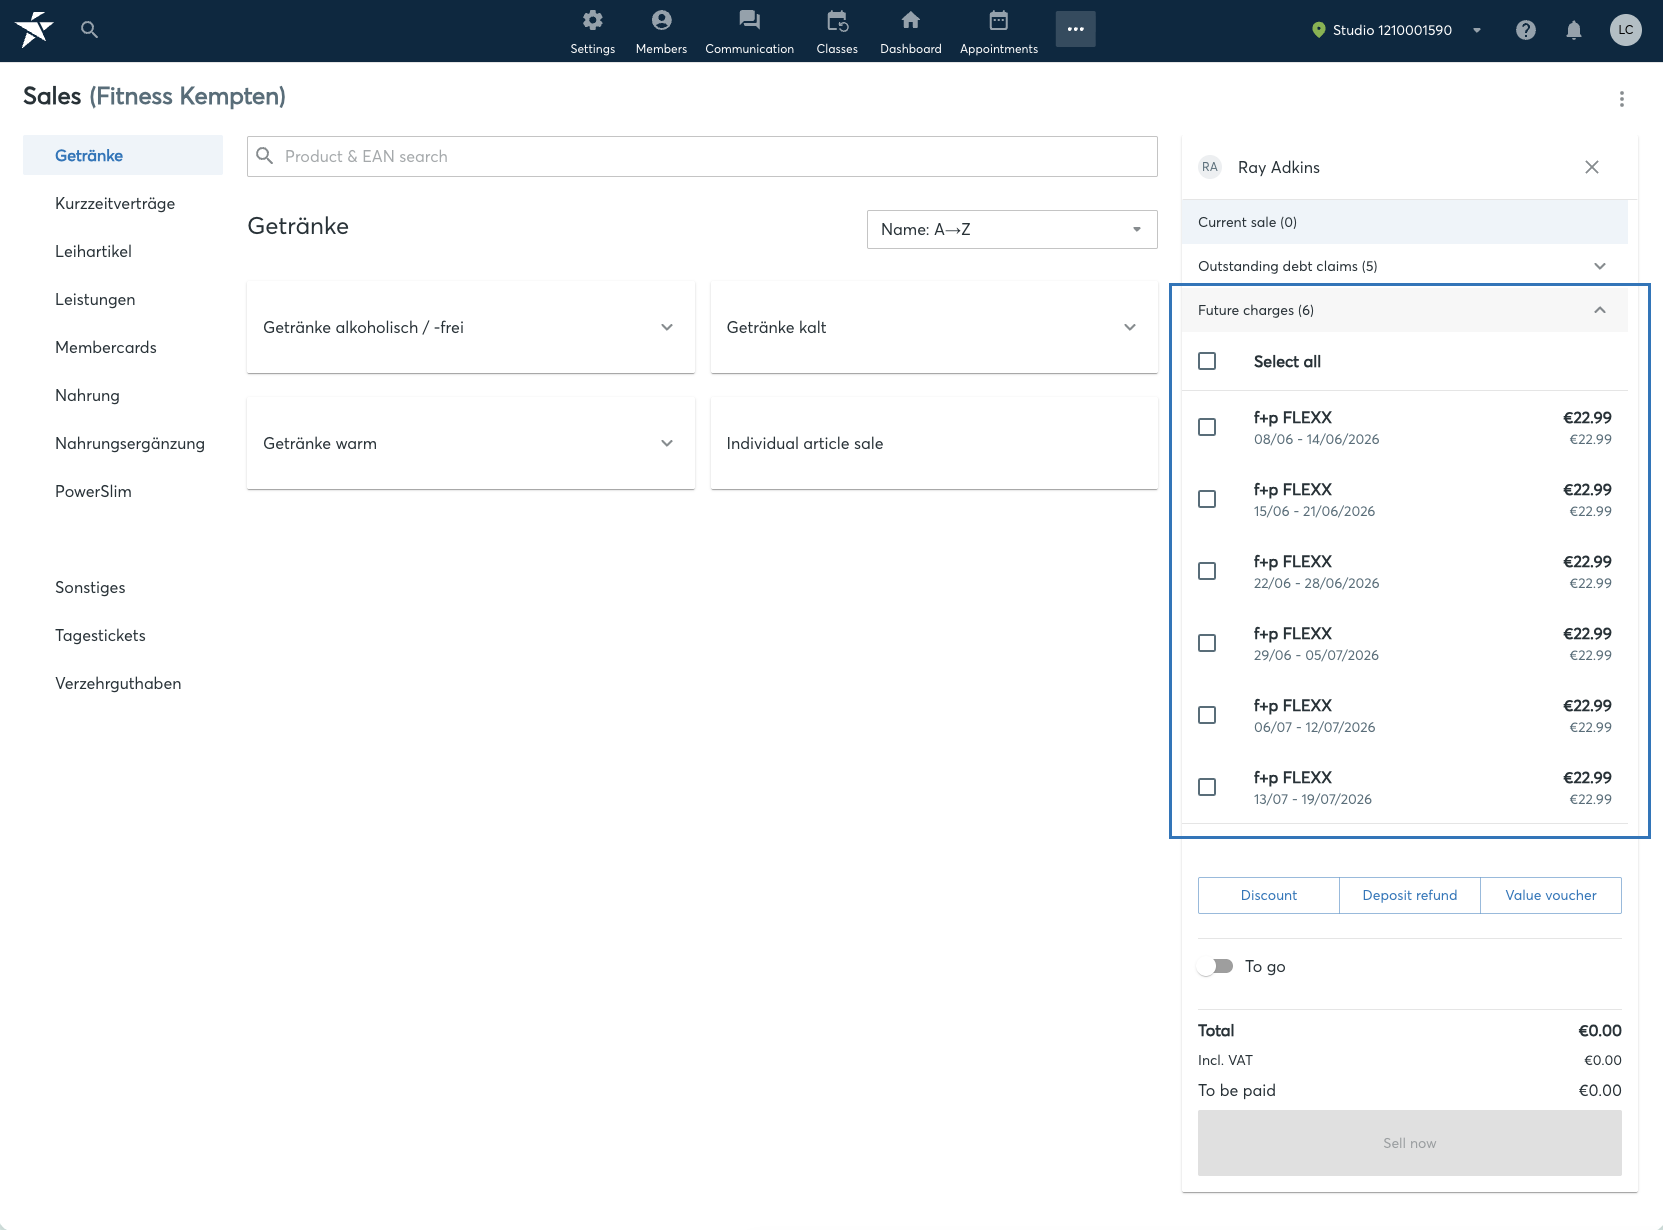
Task: Click the global search magnifier icon
Action: coord(89,30)
